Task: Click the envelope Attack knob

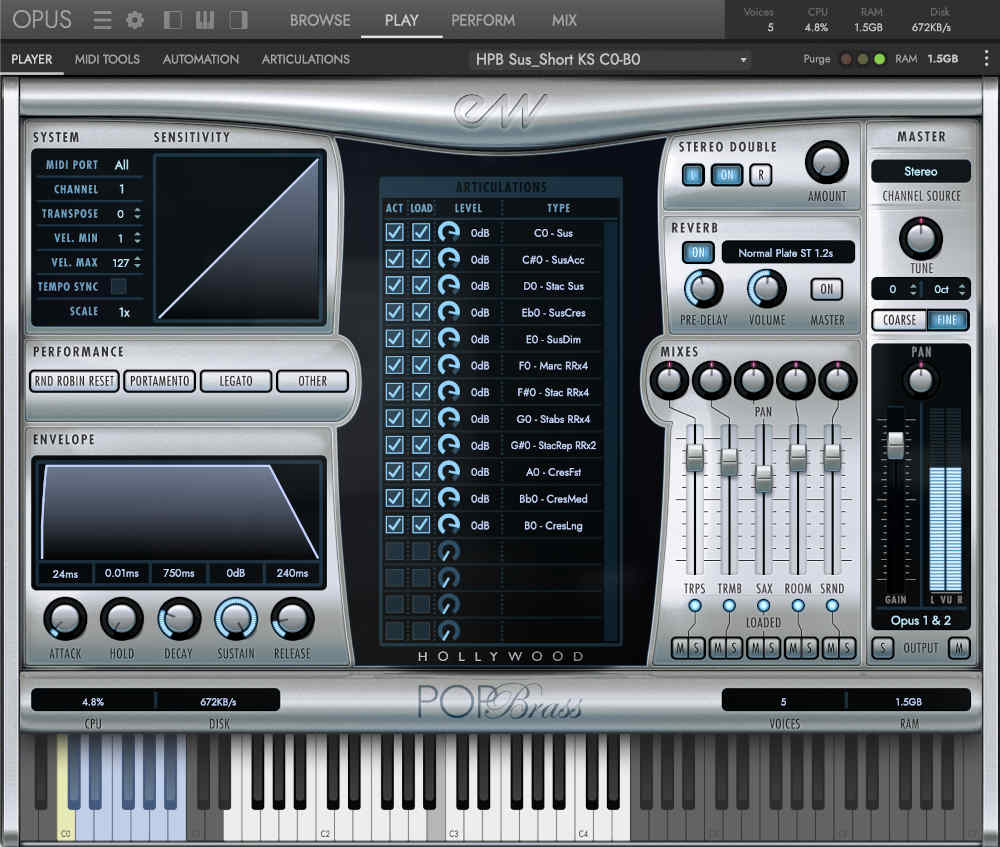Action: click(x=65, y=619)
